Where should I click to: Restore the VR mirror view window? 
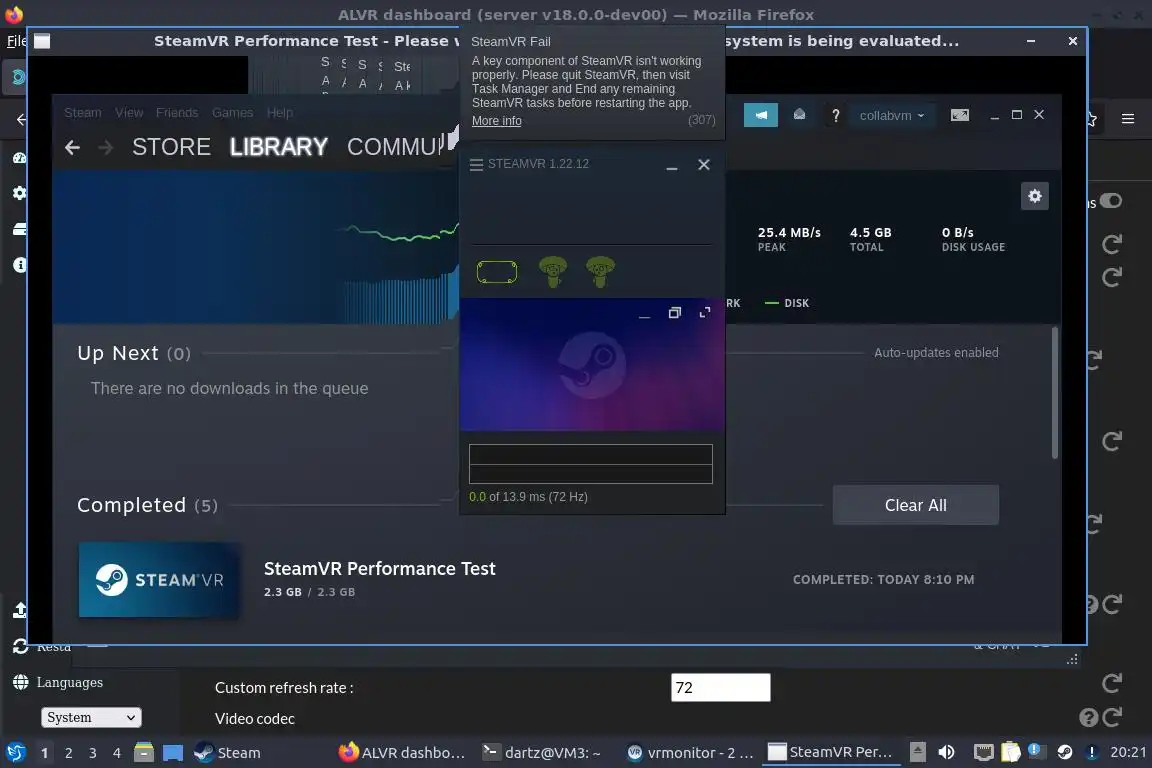pyautogui.click(x=674, y=313)
